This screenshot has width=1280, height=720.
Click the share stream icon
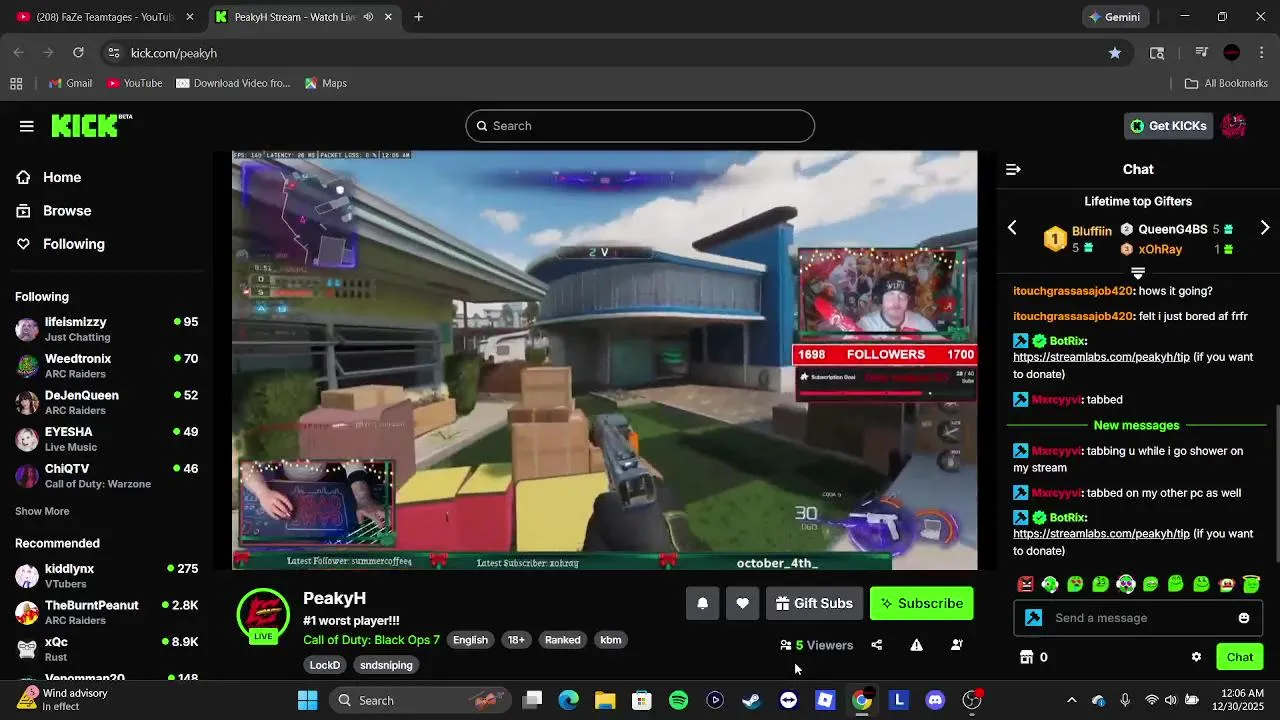877,645
